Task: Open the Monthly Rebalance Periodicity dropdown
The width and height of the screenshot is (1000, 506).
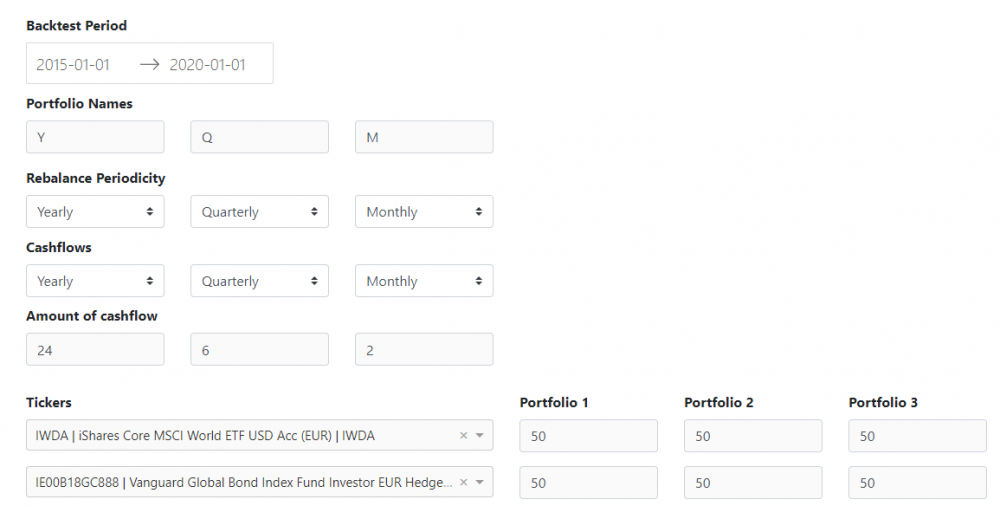Action: coord(424,212)
